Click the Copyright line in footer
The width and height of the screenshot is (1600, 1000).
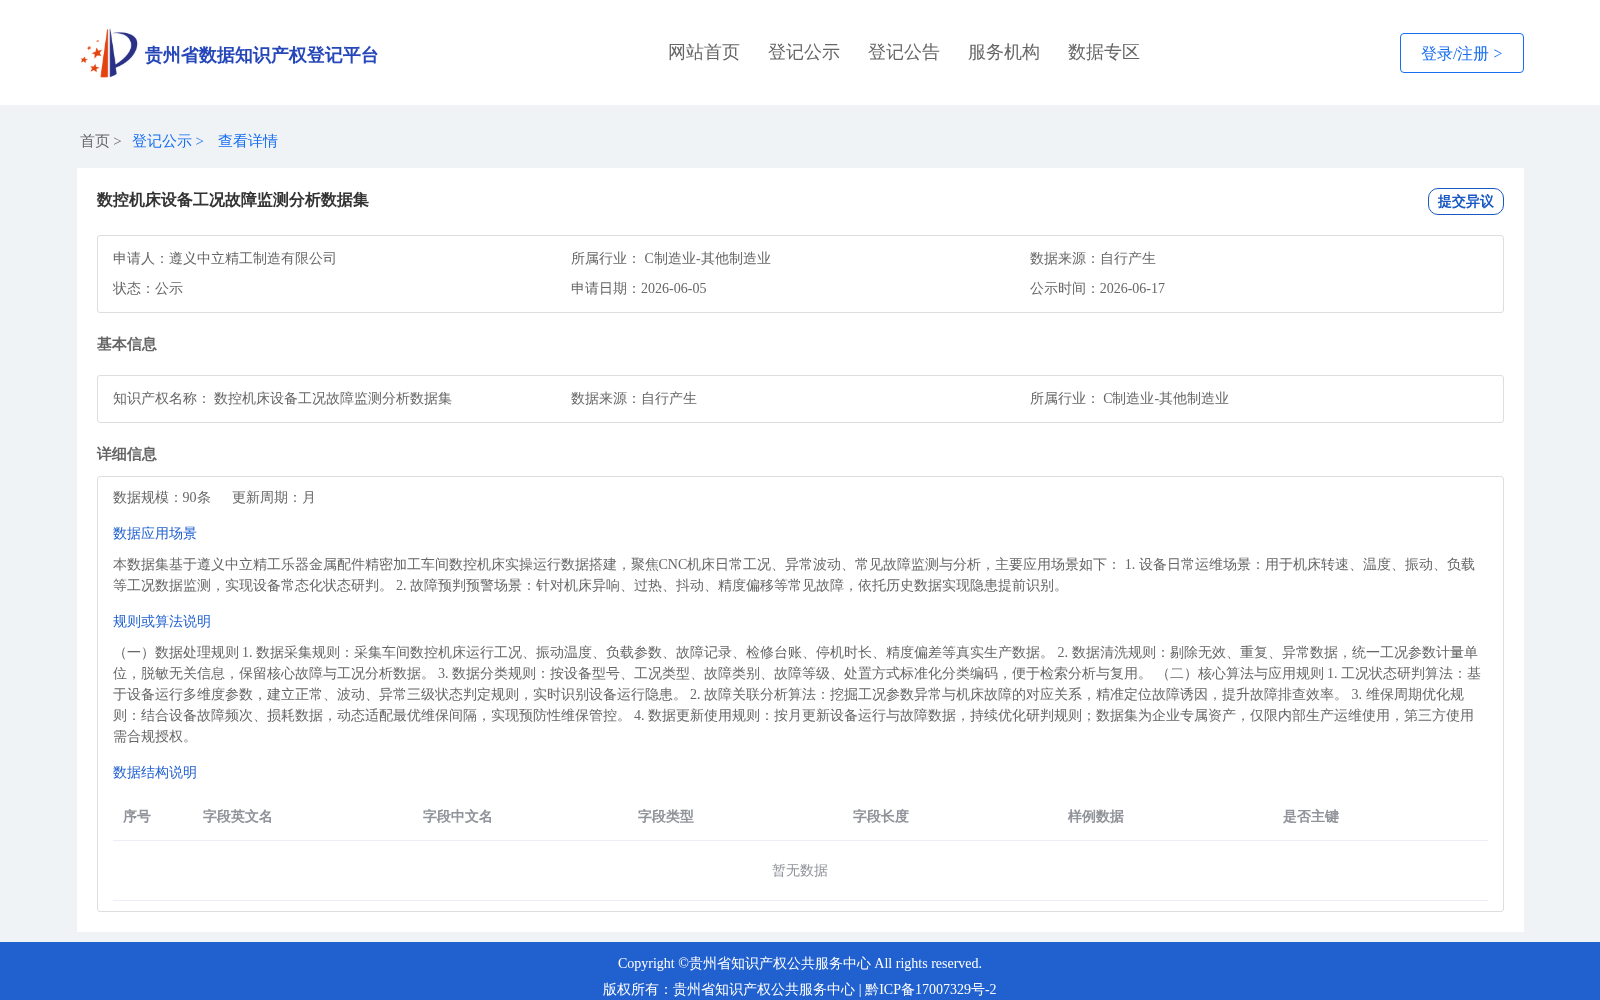800,963
